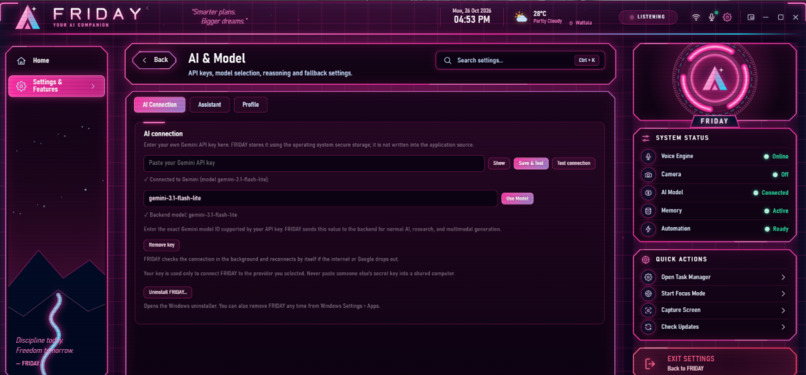
Task: Click Voice Engine Online status
Action: pyautogui.click(x=776, y=156)
